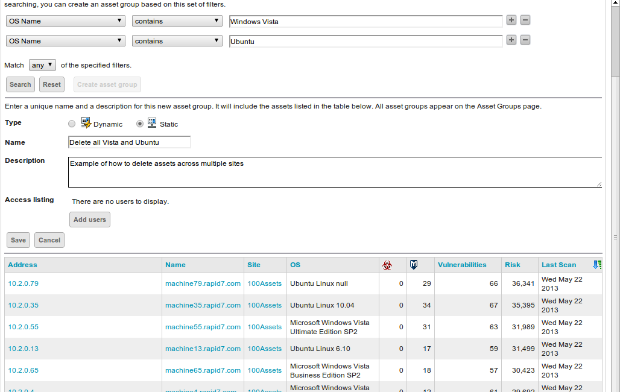Open the machine79.rapid7.com asset link
The height and width of the screenshot is (392, 620).
[x=203, y=284]
